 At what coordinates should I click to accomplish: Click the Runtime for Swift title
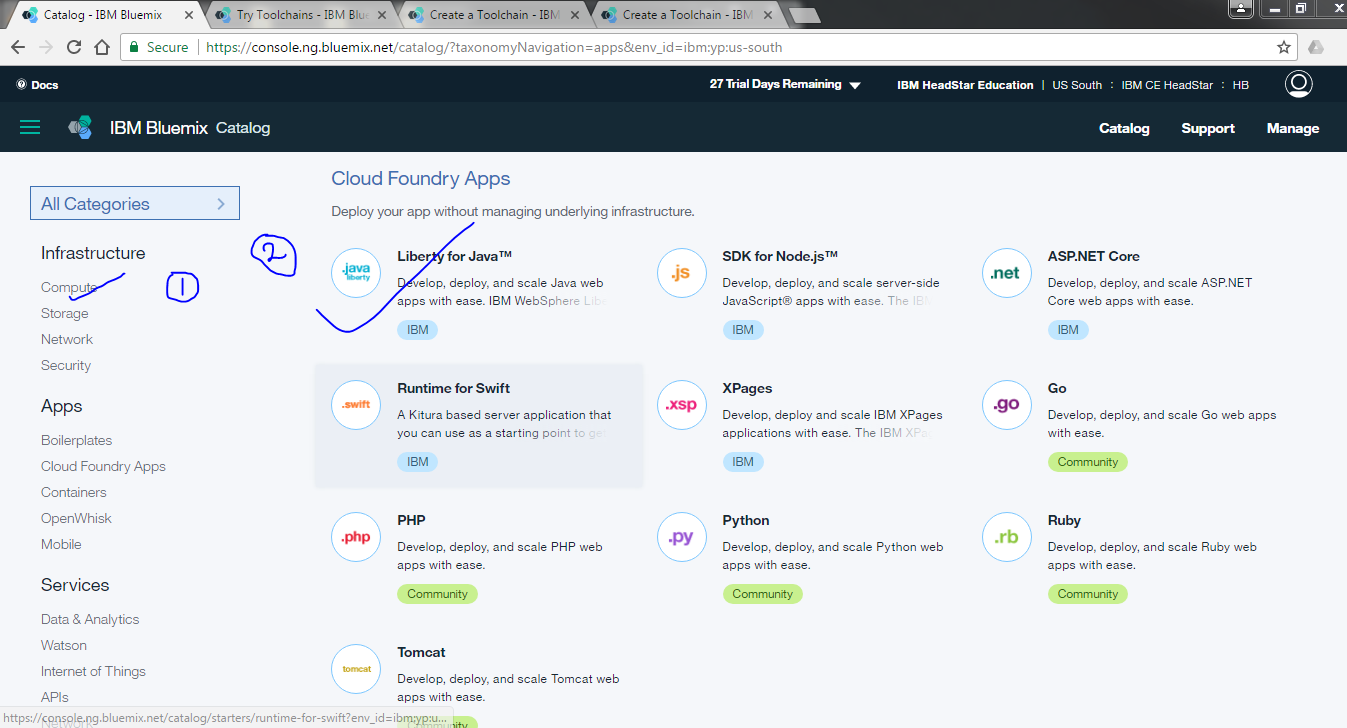click(453, 388)
